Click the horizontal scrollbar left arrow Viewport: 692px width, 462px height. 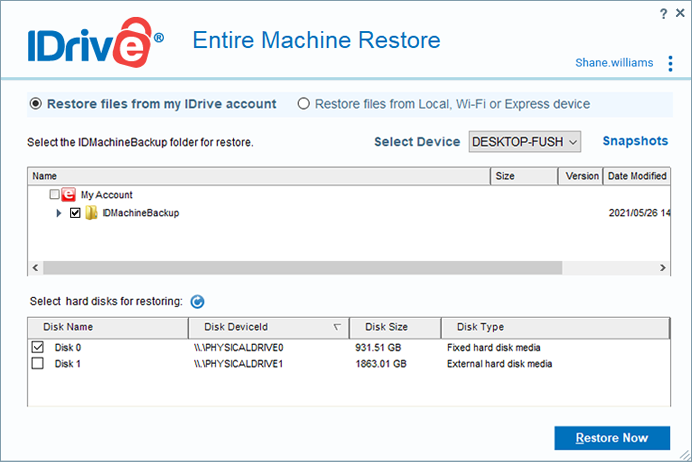(x=36, y=267)
